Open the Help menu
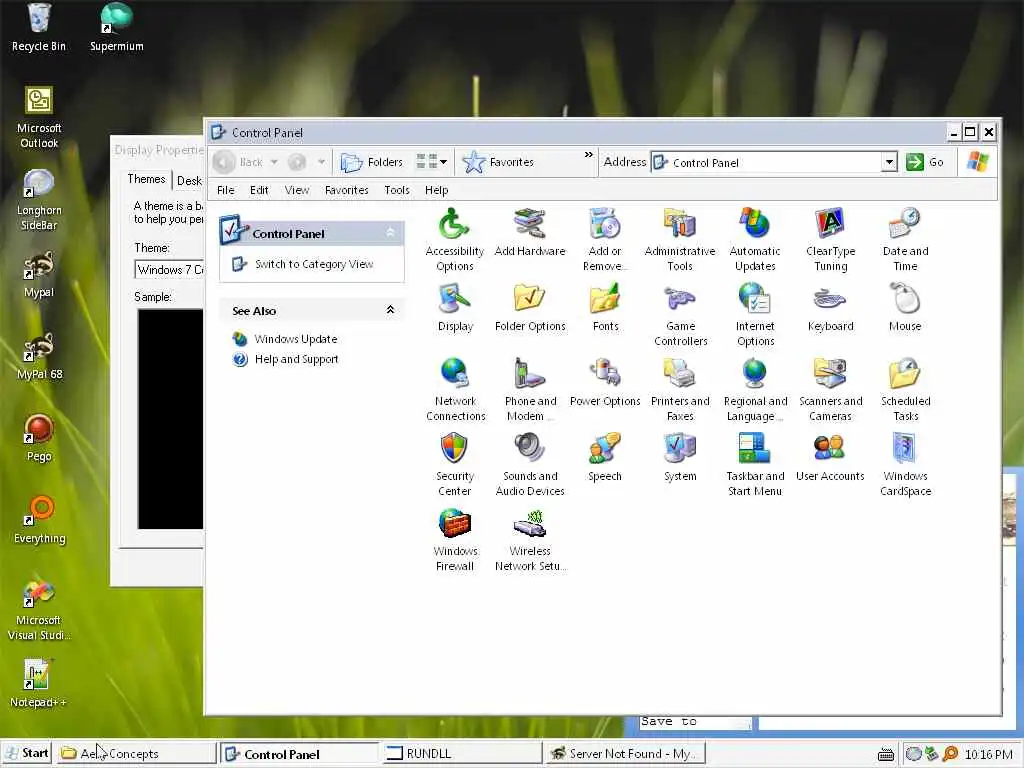 point(436,190)
